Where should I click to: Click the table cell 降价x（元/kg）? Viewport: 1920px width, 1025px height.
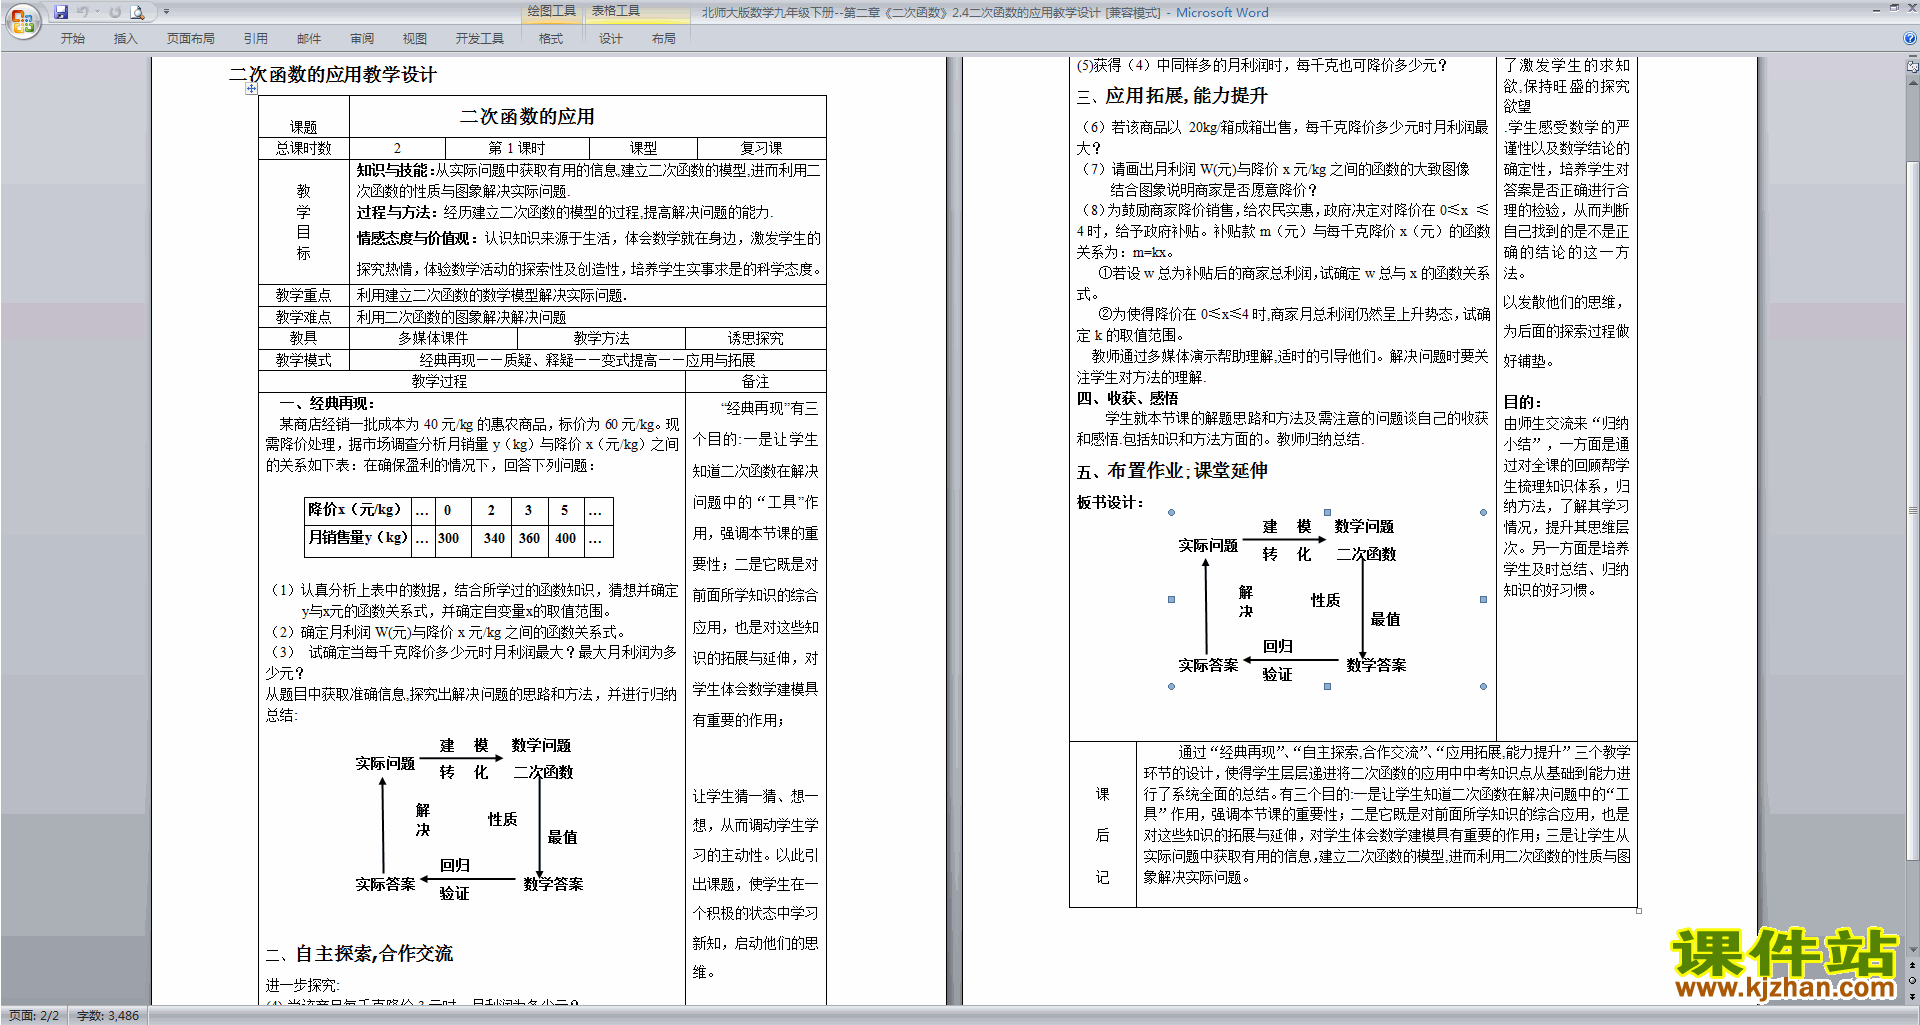(x=358, y=509)
